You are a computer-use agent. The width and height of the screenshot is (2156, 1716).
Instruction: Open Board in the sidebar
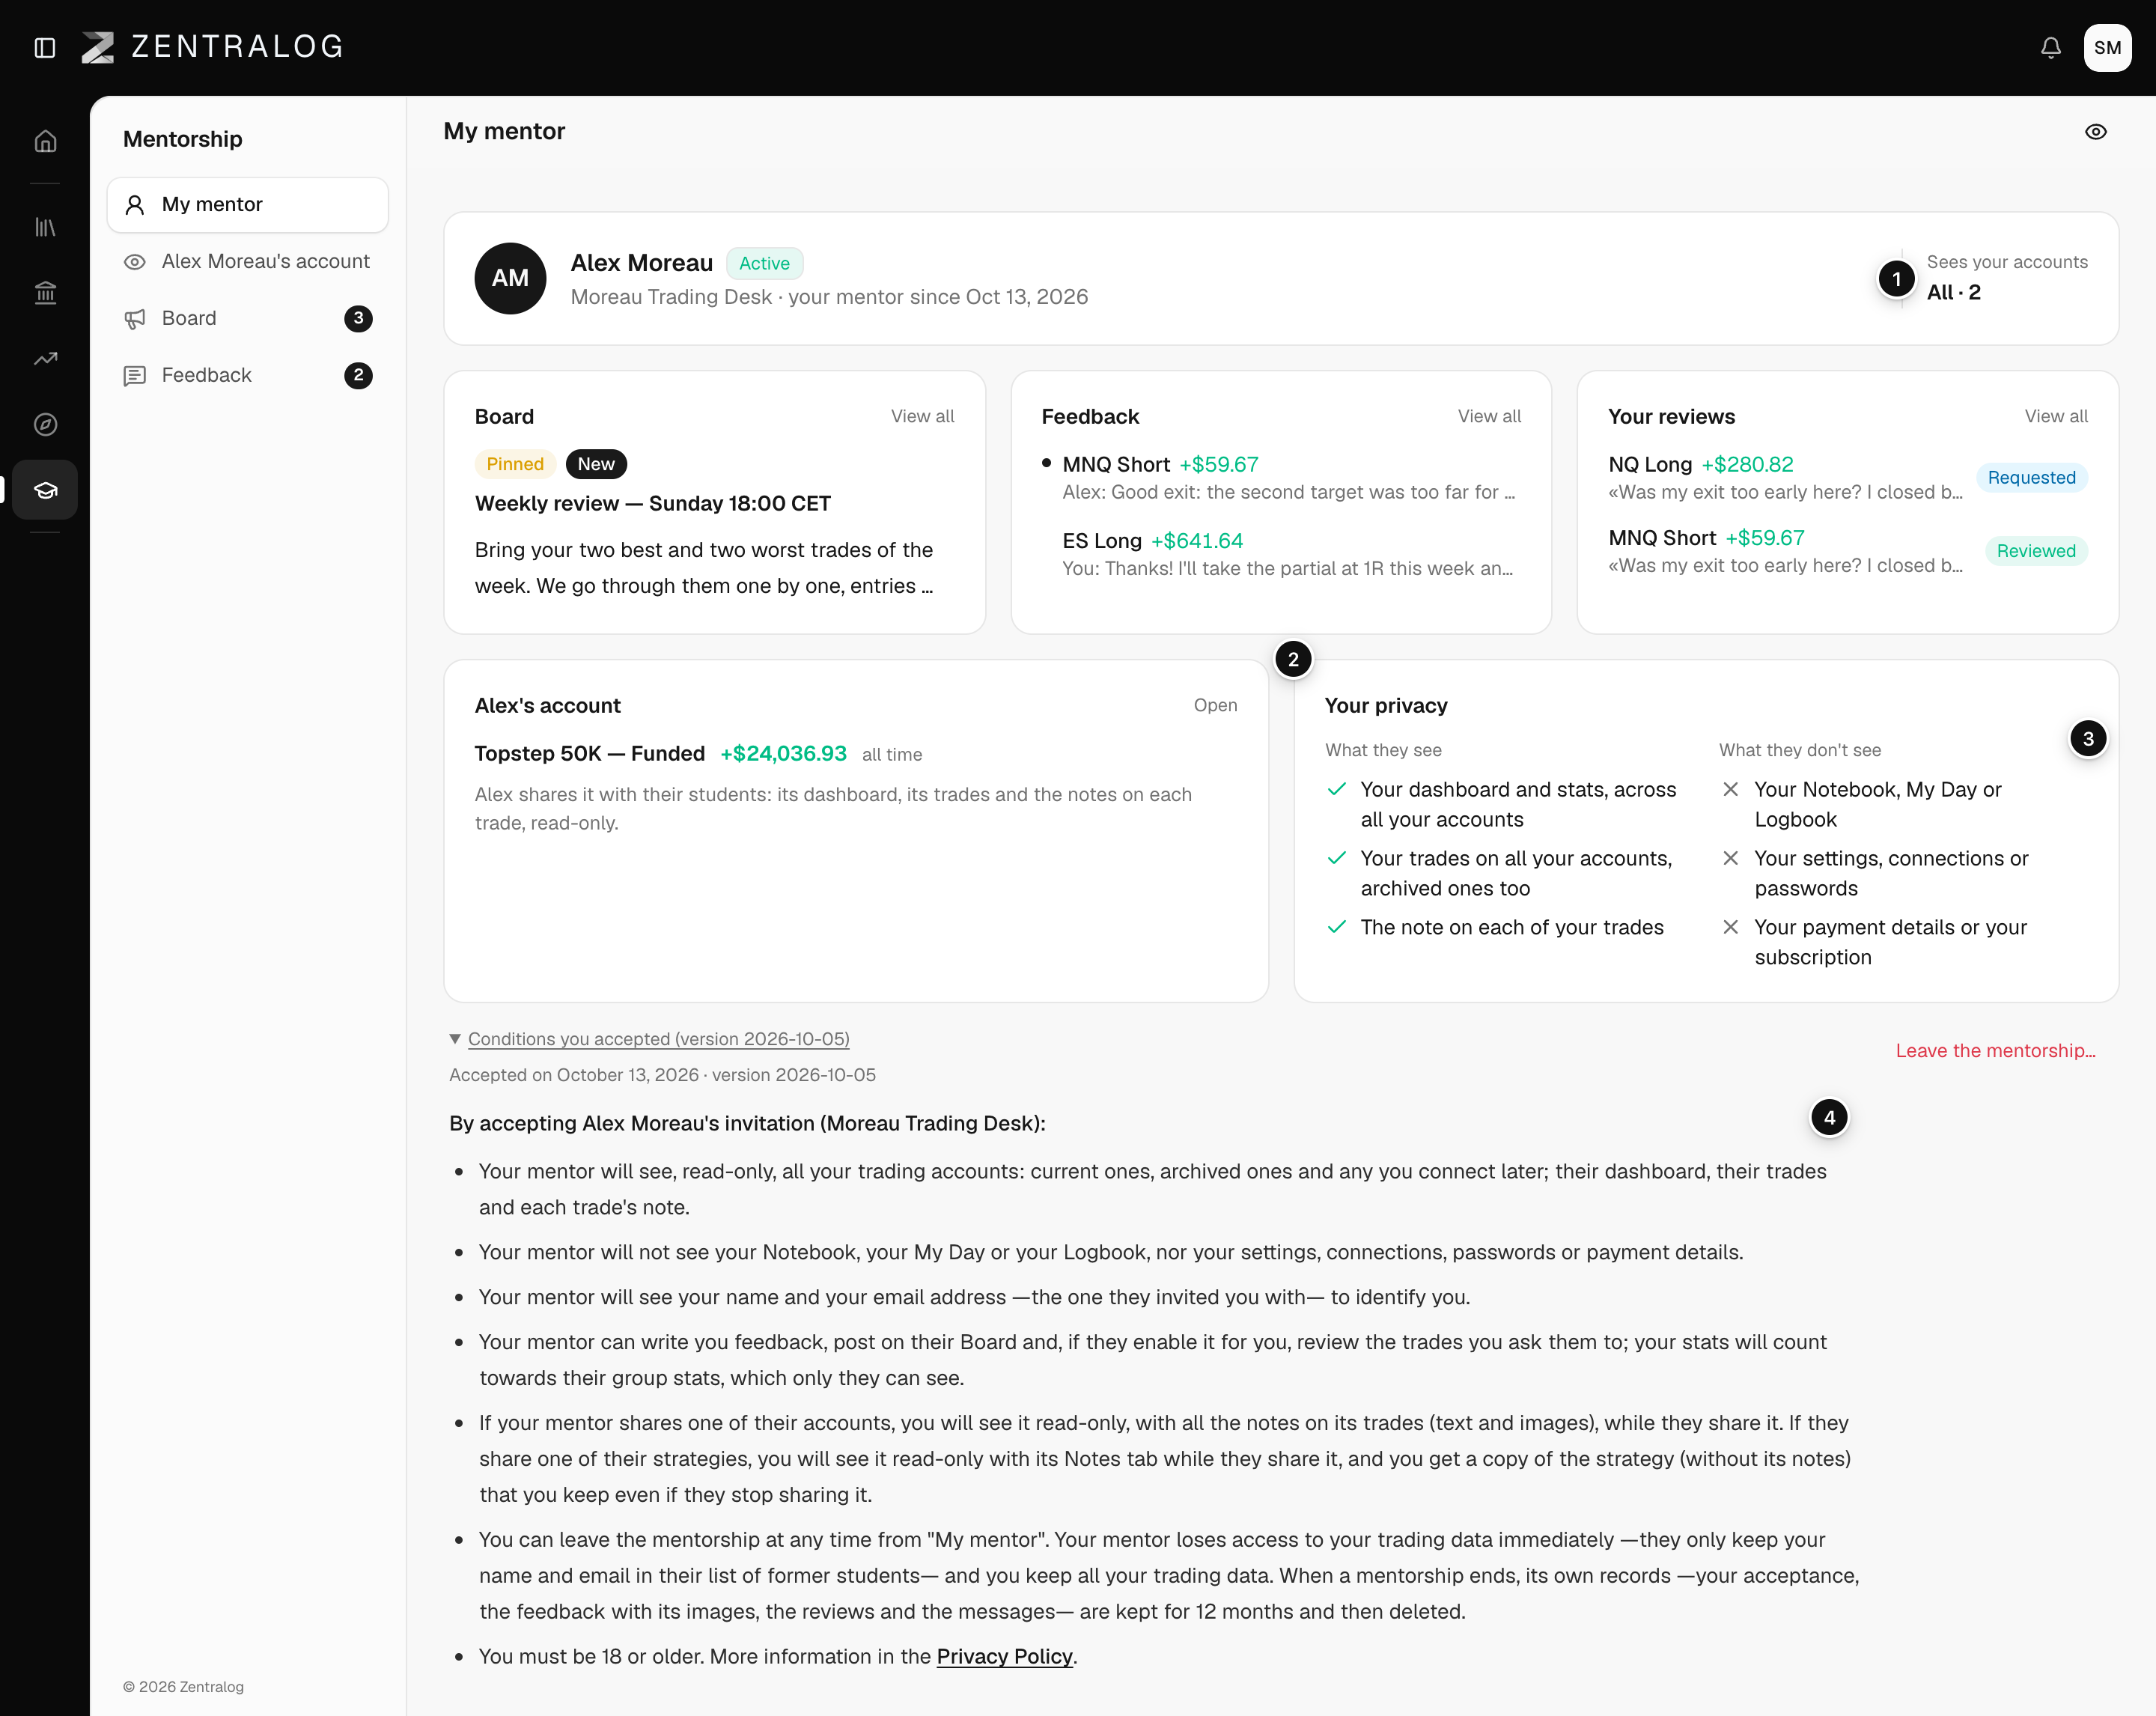[247, 318]
